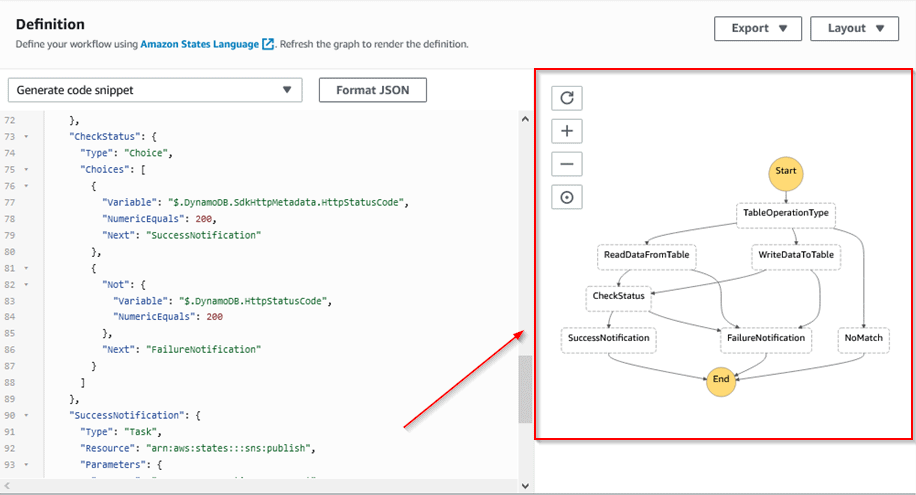Screen dimensions: 916x495
Task: Center the workflow graph view
Action: (567, 198)
